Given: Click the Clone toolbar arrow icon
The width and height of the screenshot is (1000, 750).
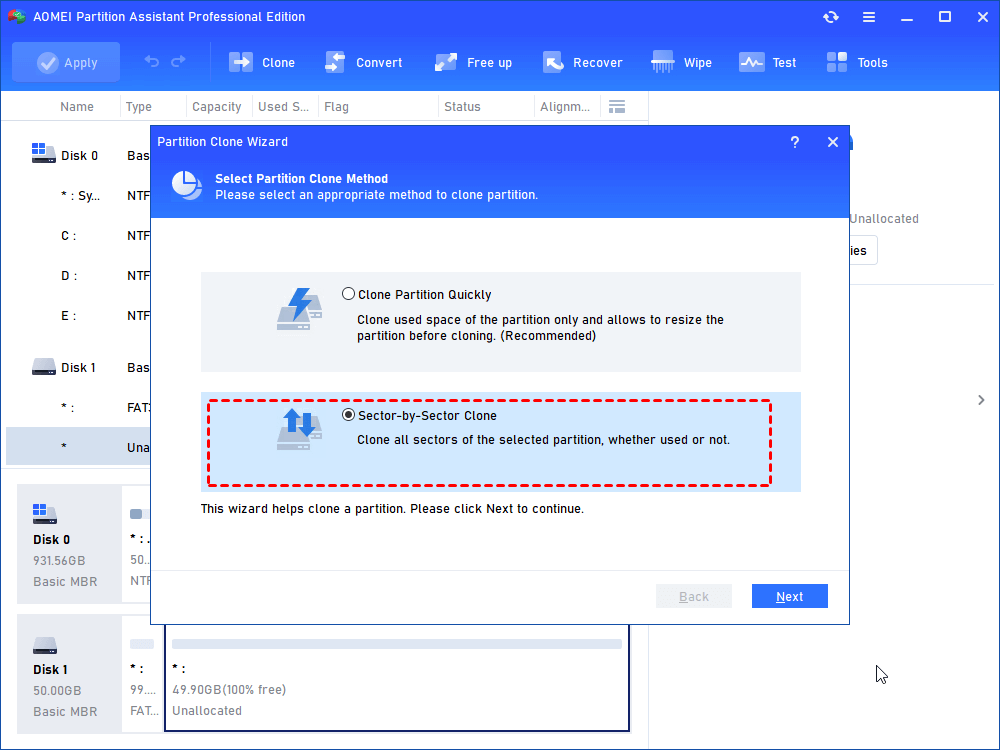Looking at the screenshot, I should (x=240, y=62).
